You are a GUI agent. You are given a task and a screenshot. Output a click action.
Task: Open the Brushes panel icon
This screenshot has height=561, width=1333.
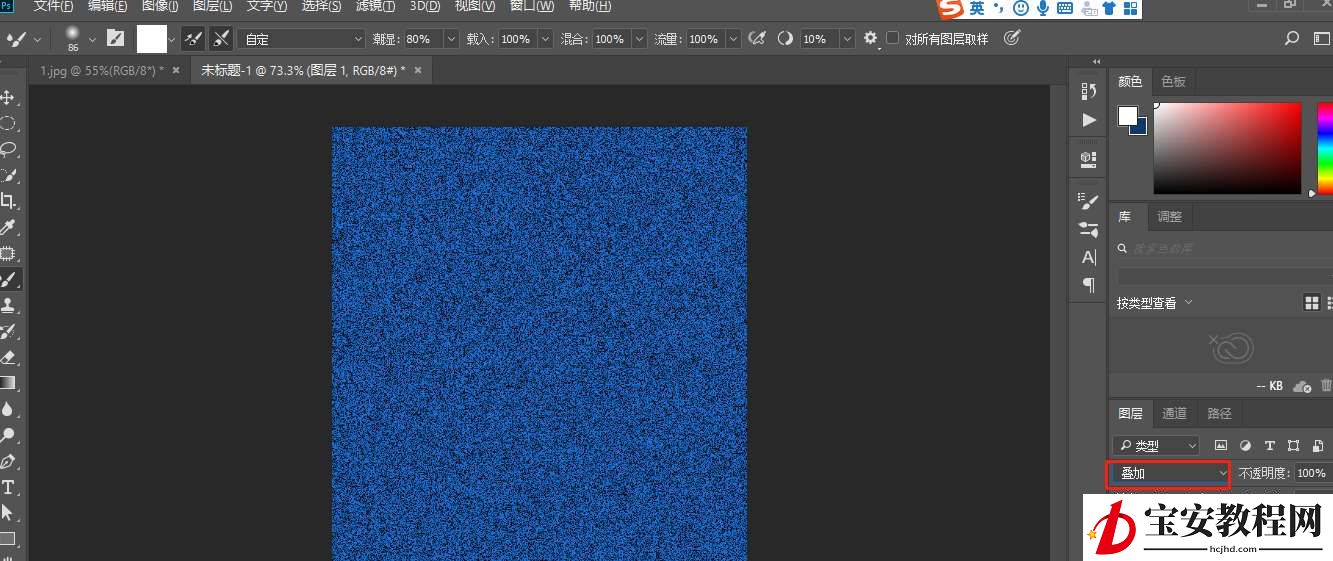[1089, 200]
